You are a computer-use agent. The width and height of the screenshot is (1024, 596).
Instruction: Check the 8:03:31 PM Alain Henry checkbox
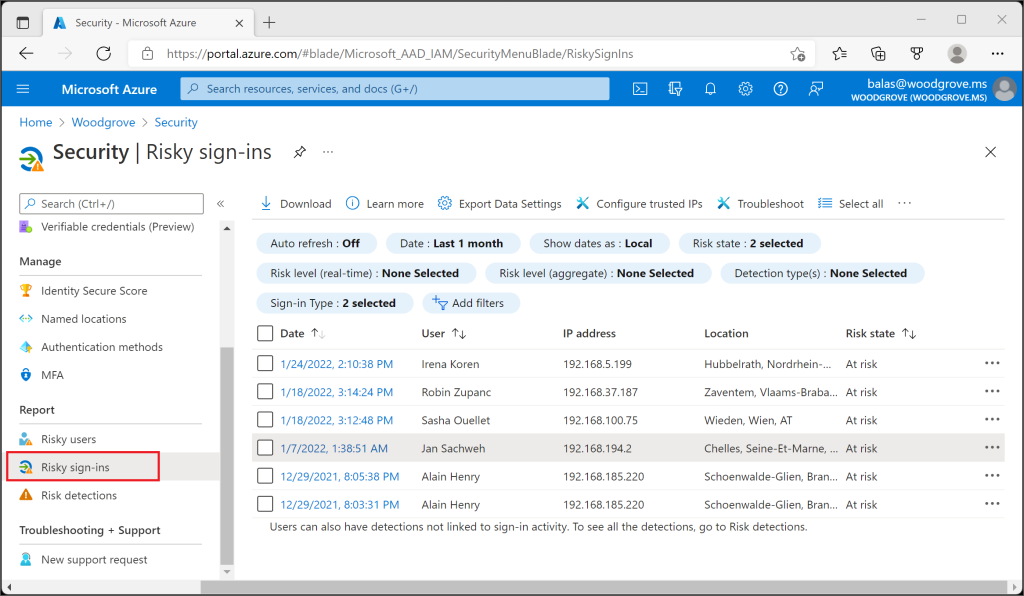coord(264,503)
